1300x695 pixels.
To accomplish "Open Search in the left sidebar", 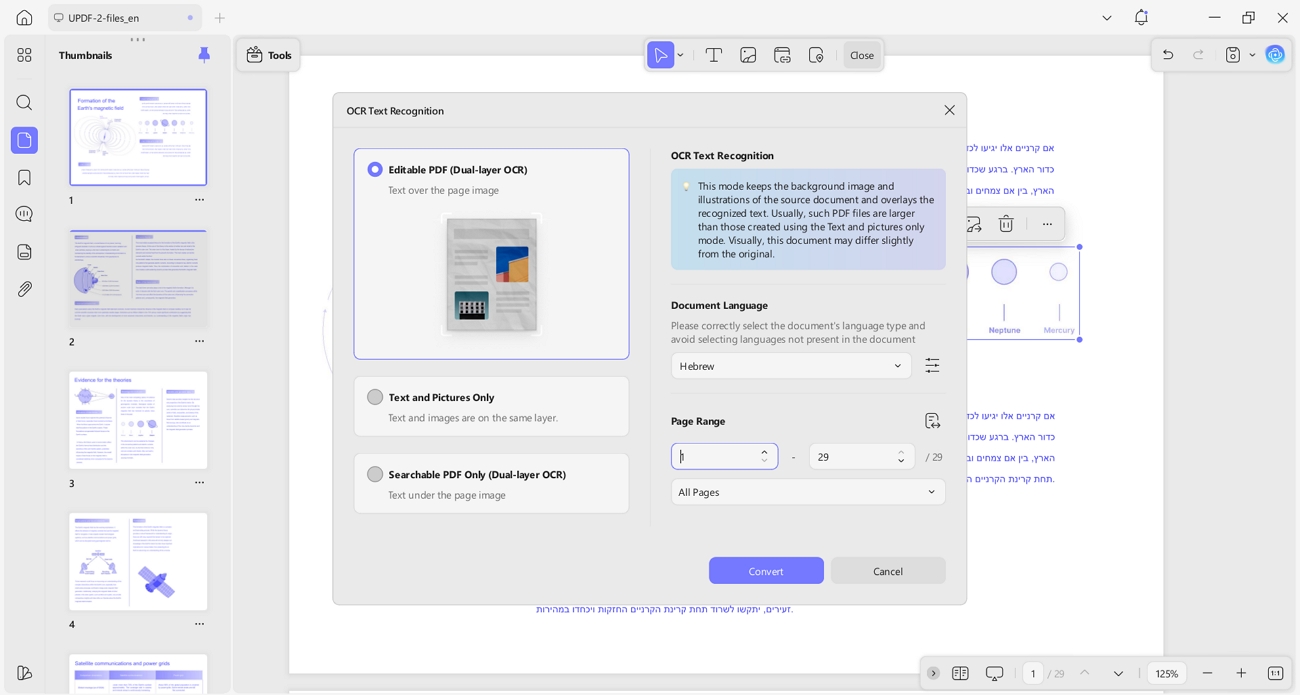I will point(24,102).
